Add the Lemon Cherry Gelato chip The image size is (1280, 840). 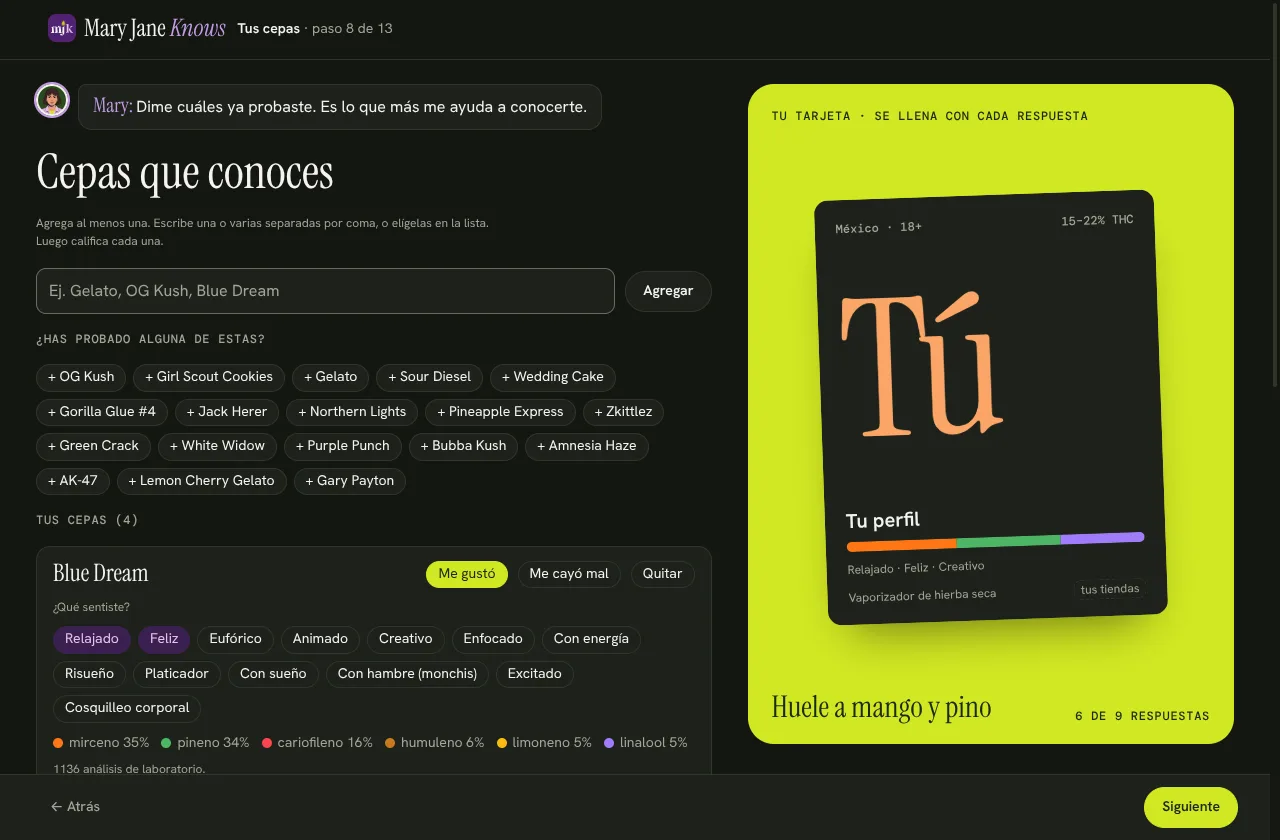coord(201,481)
